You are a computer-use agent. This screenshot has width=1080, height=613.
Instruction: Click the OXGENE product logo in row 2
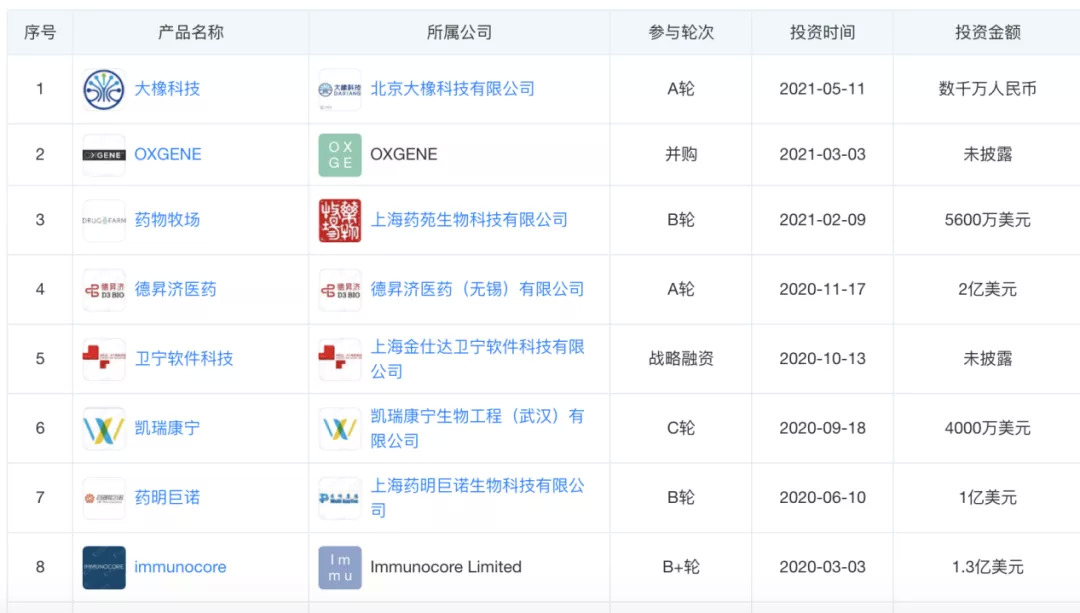point(104,155)
